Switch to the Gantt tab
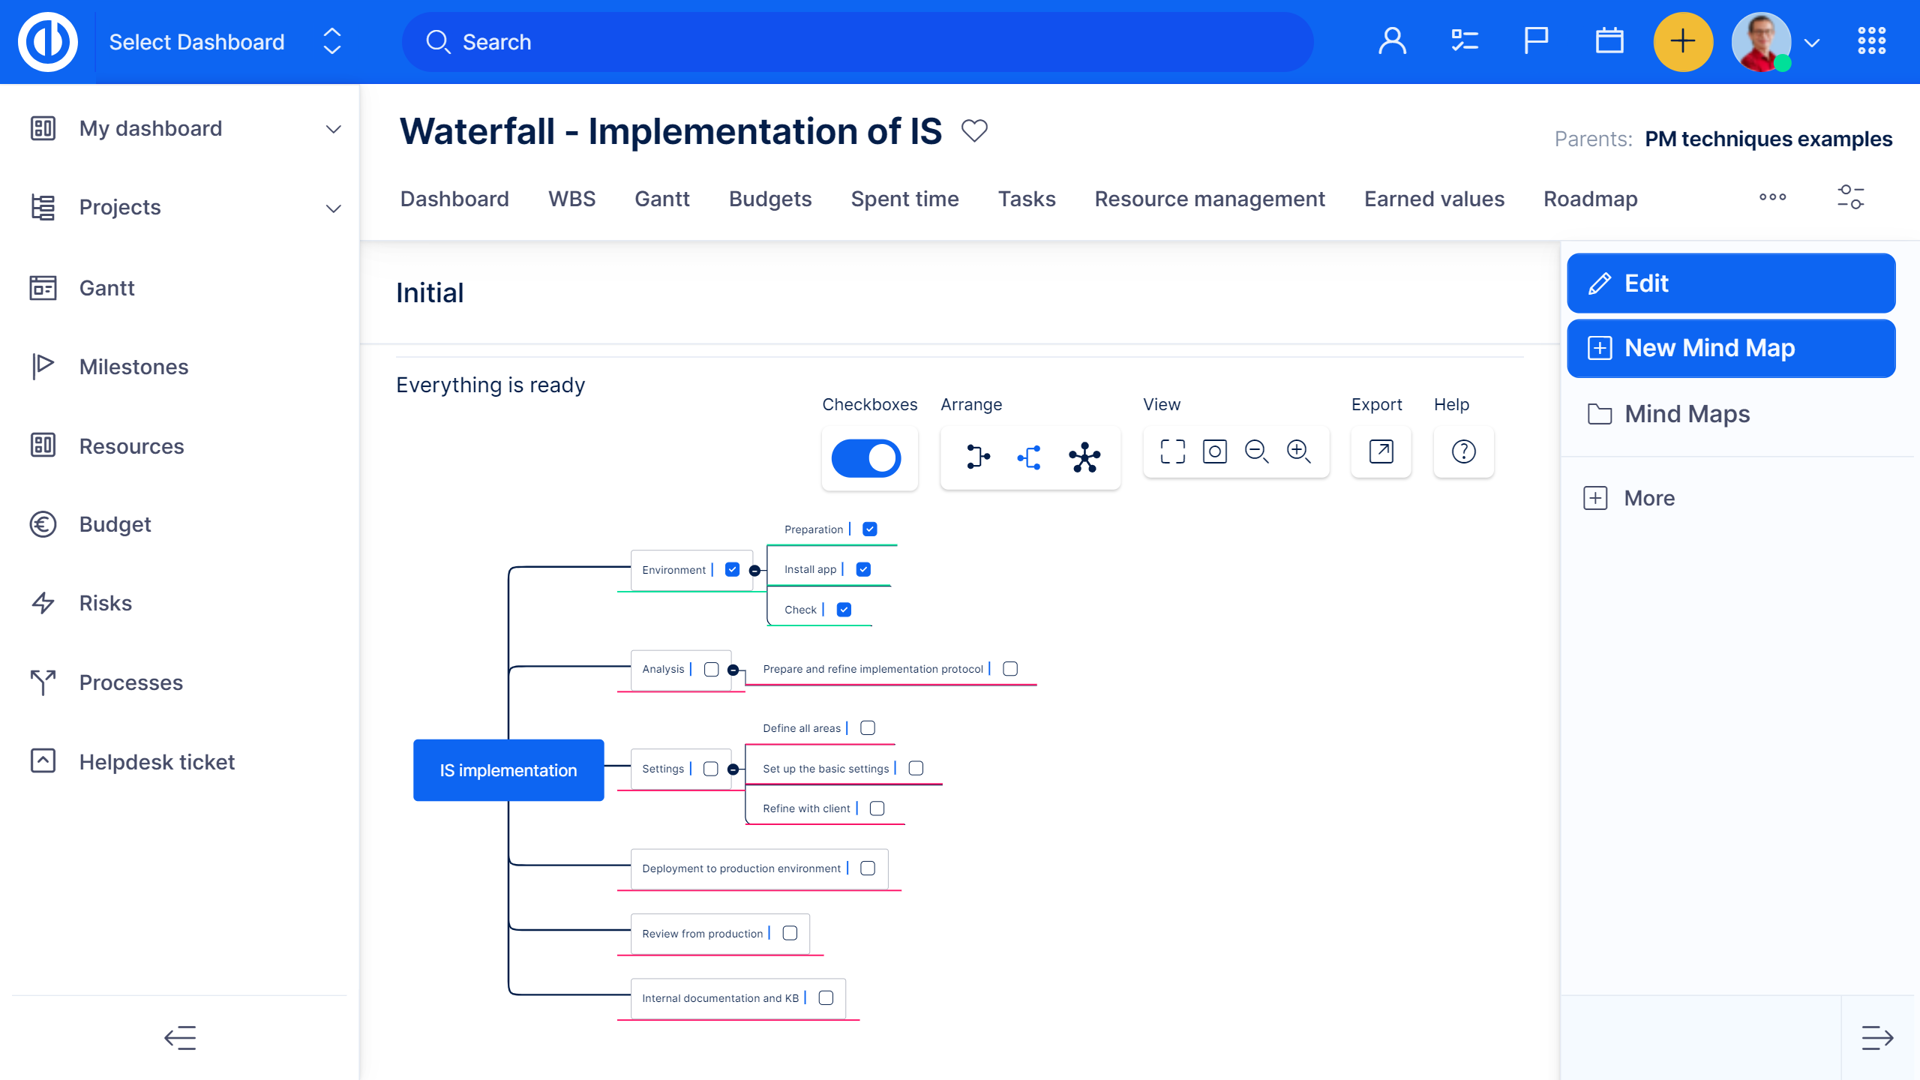The height and width of the screenshot is (1080, 1920). pyautogui.click(x=662, y=199)
